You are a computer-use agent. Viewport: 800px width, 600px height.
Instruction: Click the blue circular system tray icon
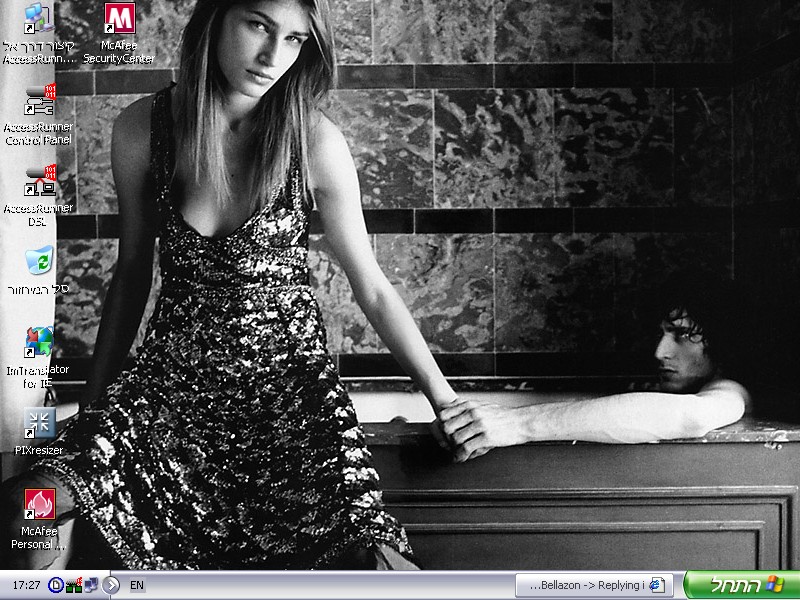(x=56, y=585)
